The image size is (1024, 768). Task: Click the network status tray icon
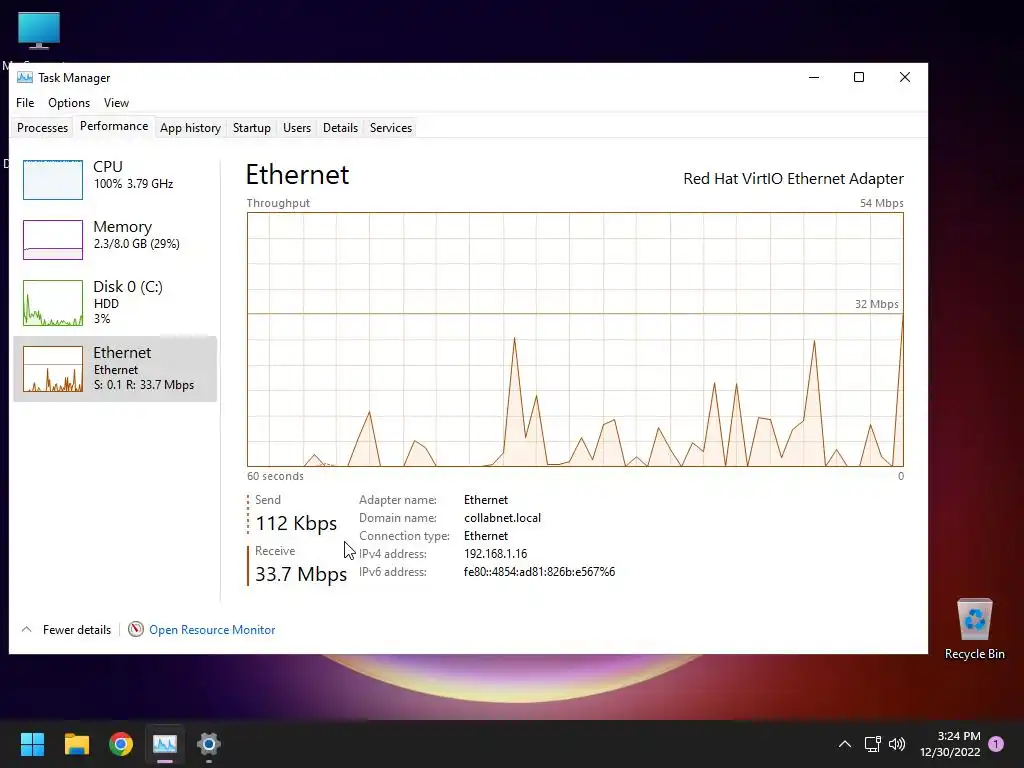coord(872,744)
